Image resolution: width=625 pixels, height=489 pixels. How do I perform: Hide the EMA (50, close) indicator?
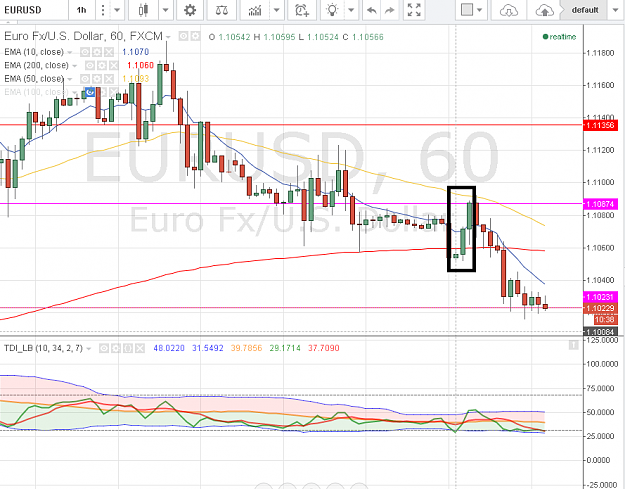tap(85, 79)
